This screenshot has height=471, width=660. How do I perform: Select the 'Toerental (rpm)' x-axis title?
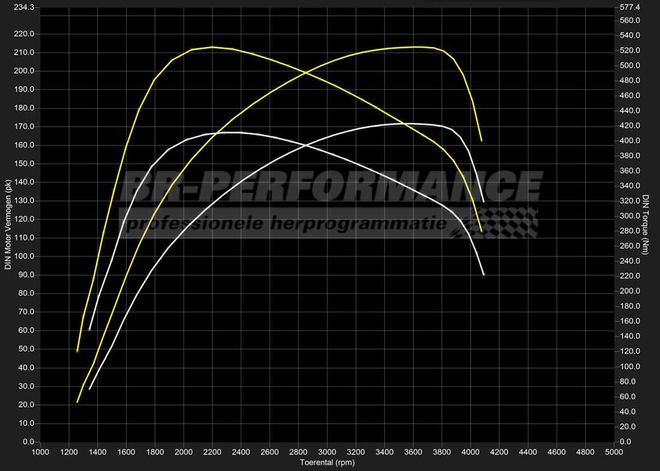coord(329,463)
